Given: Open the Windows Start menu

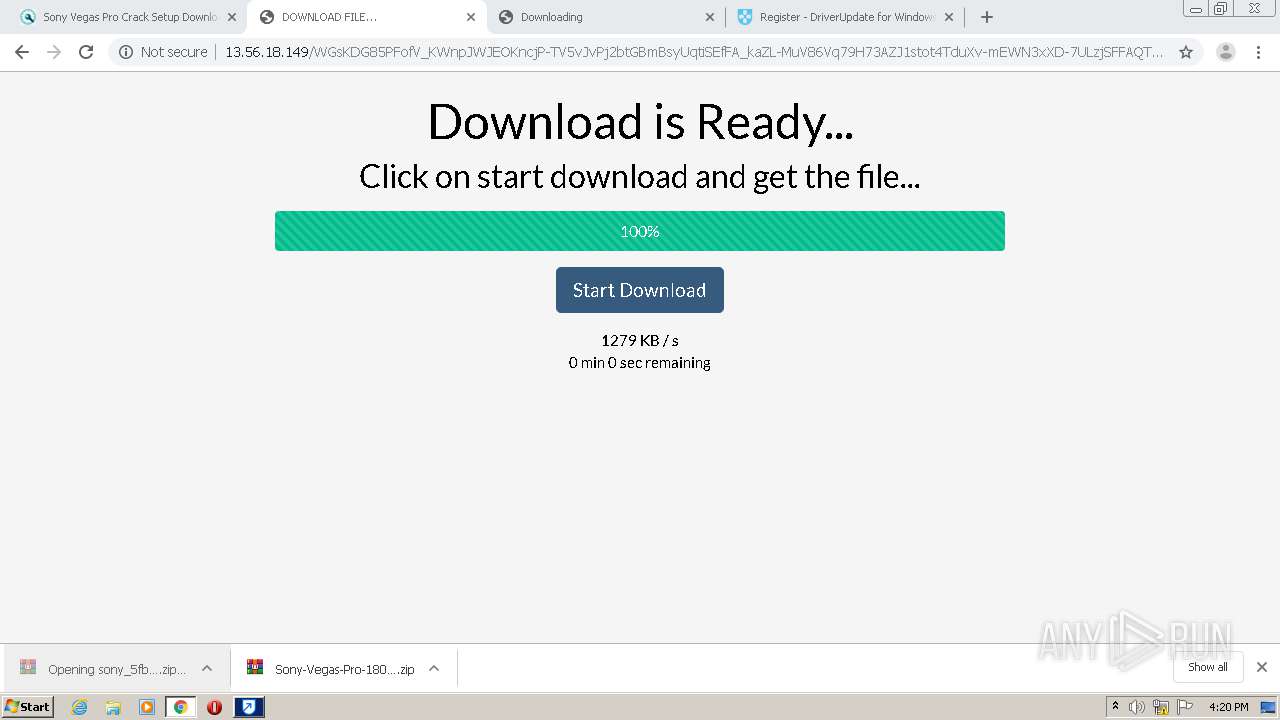Looking at the screenshot, I should 27,707.
